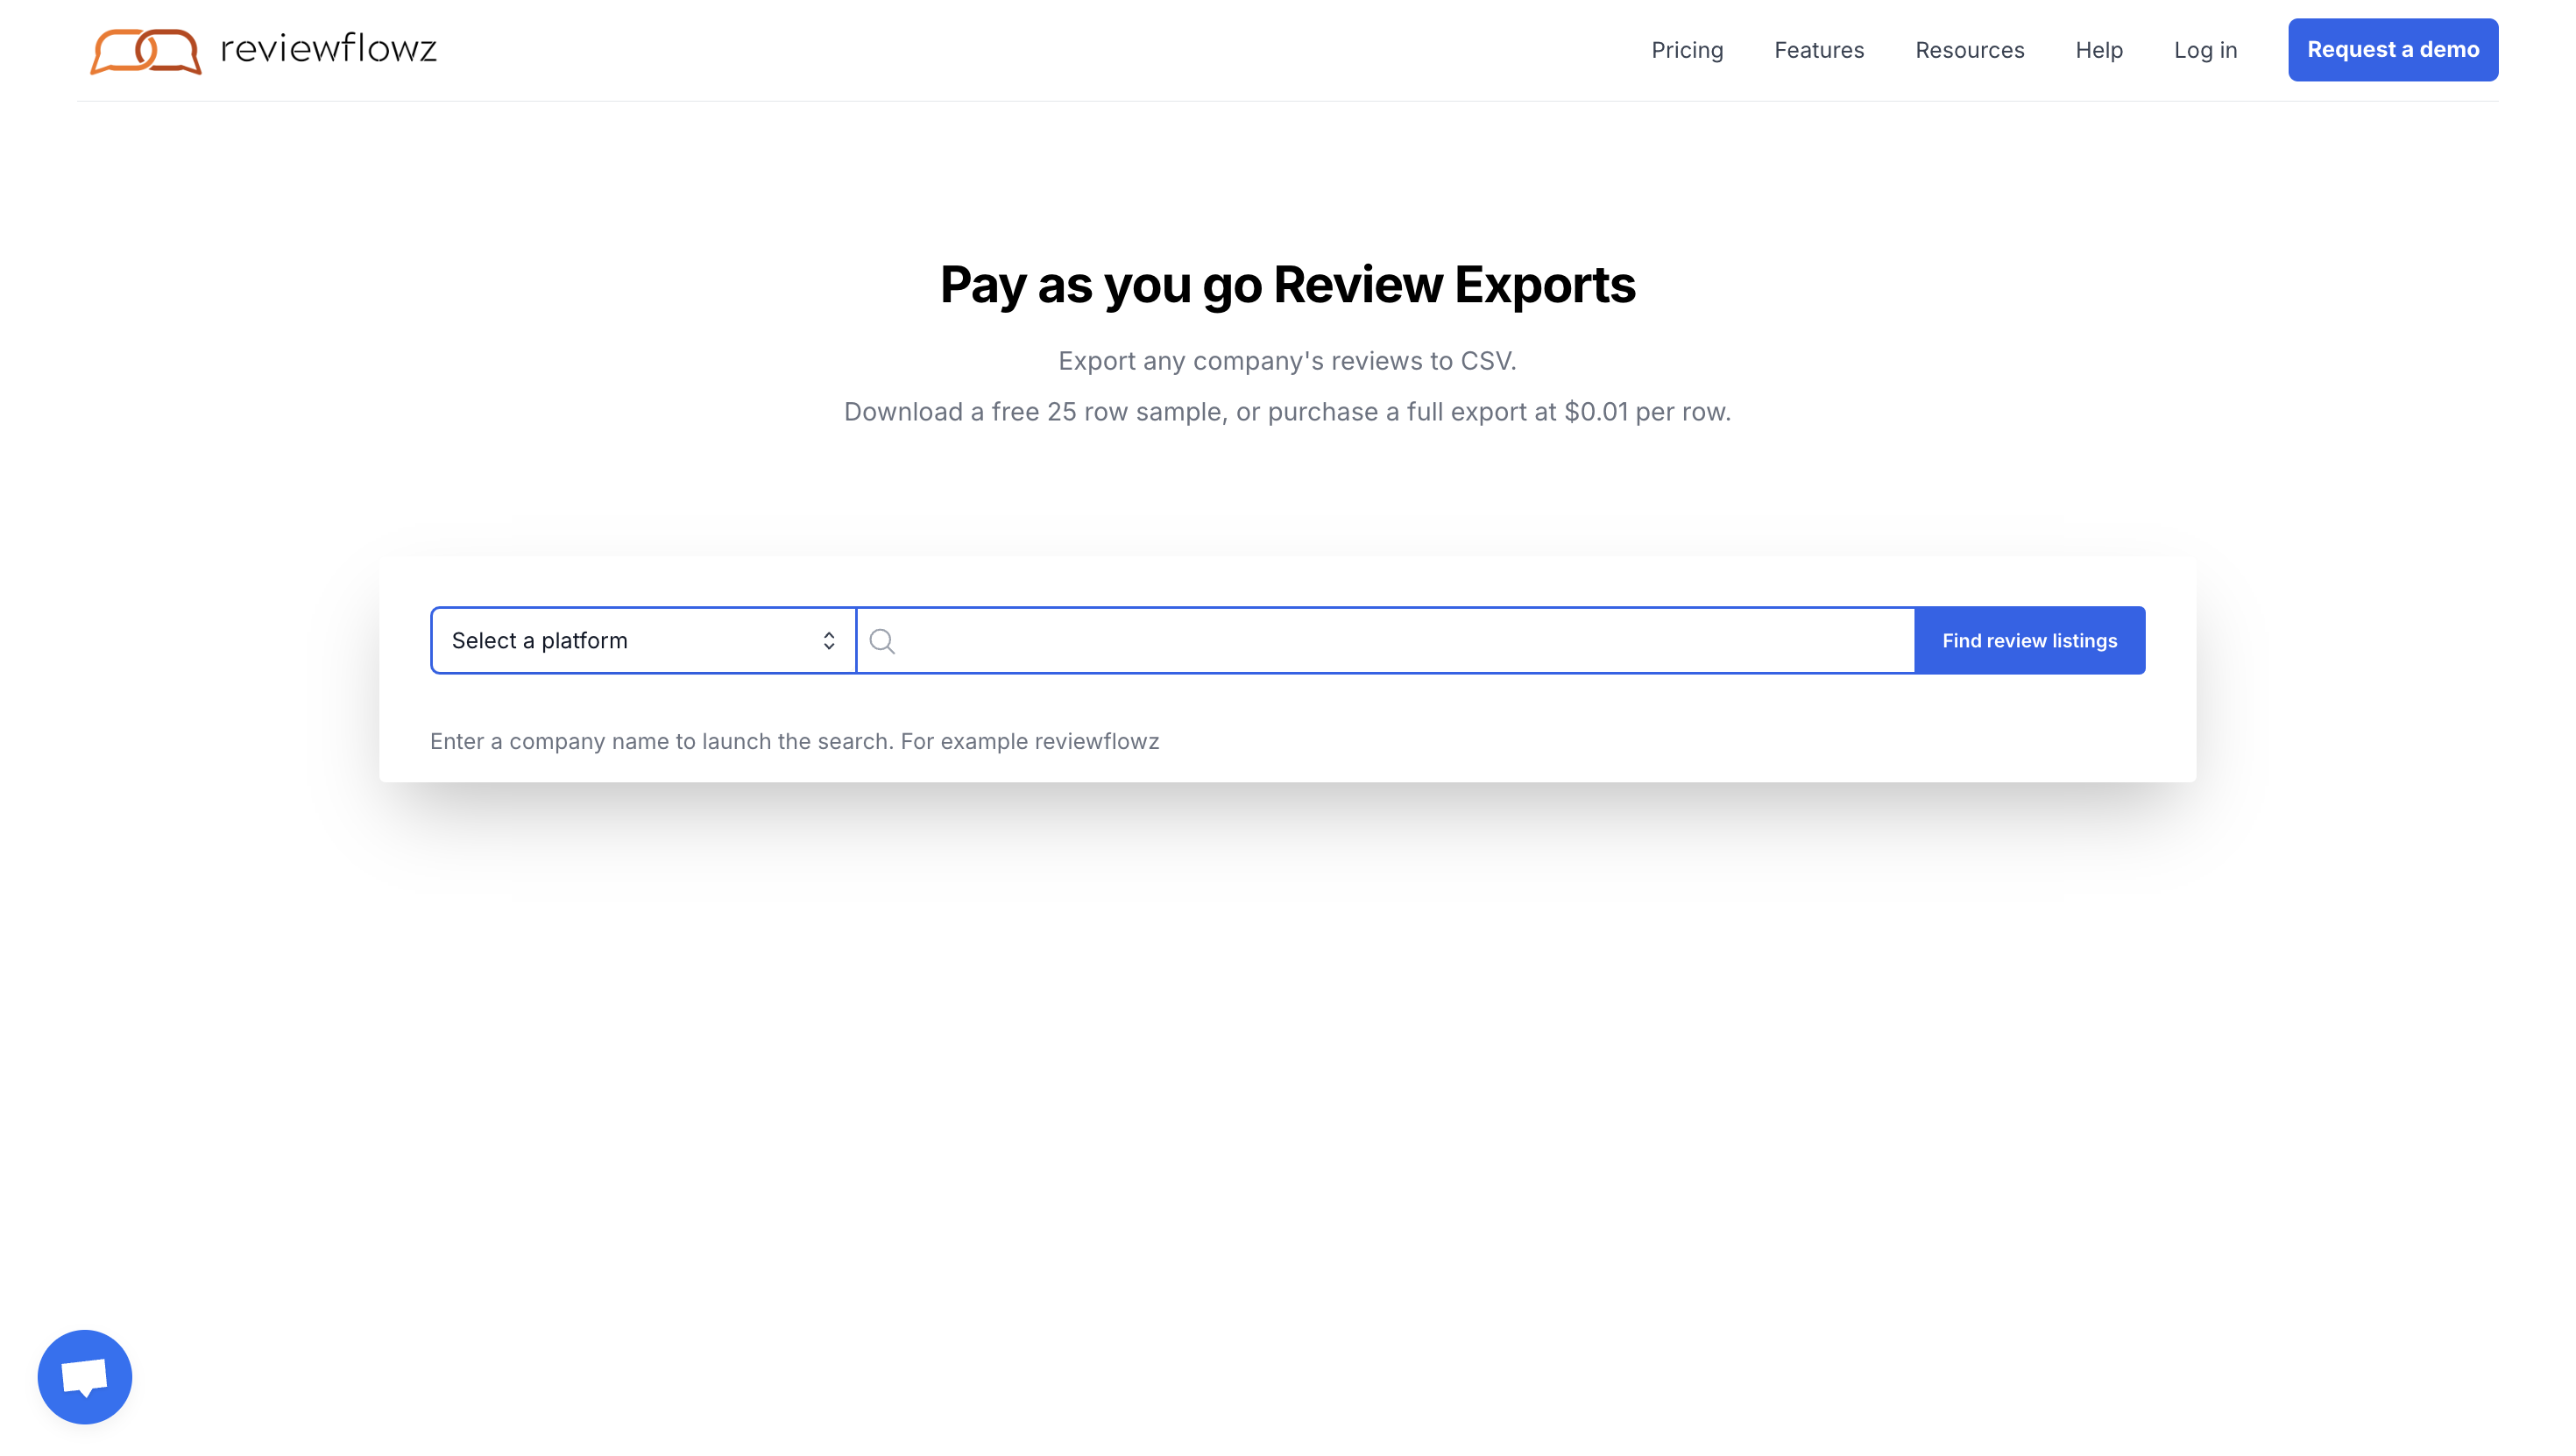Go to the Help page

click(x=2099, y=50)
